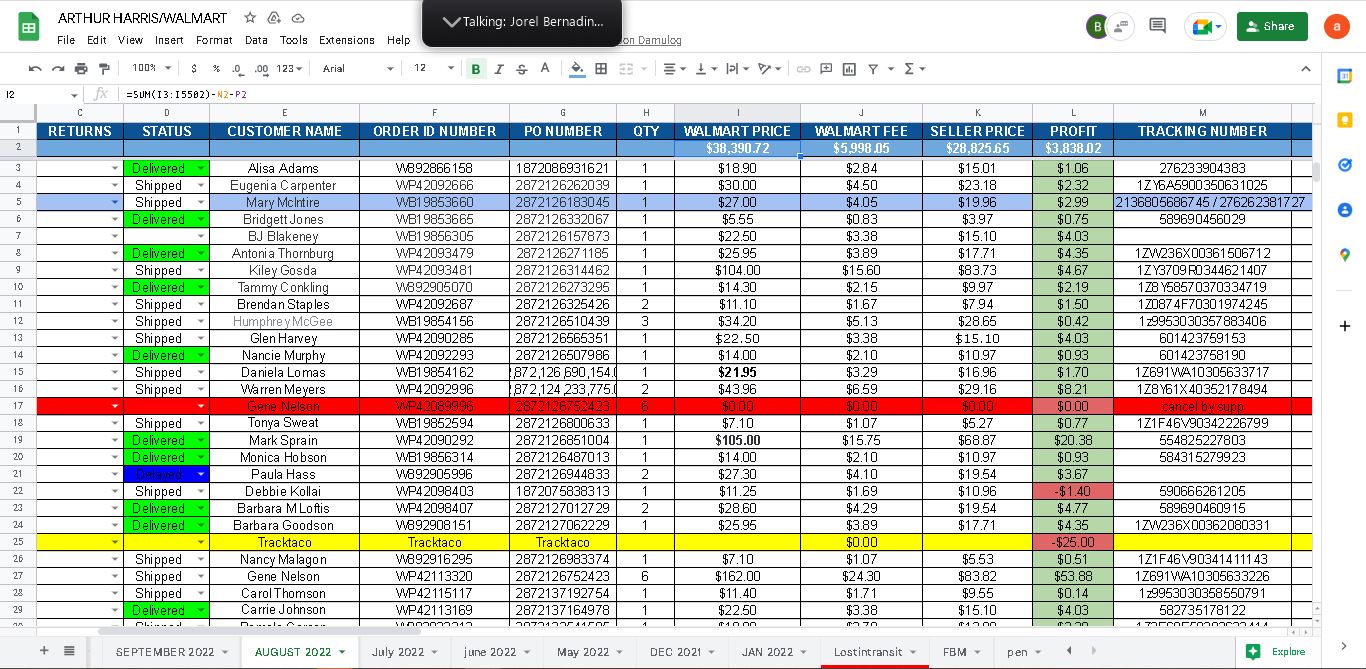Hide the menus with collapse arrow

click(x=1305, y=69)
